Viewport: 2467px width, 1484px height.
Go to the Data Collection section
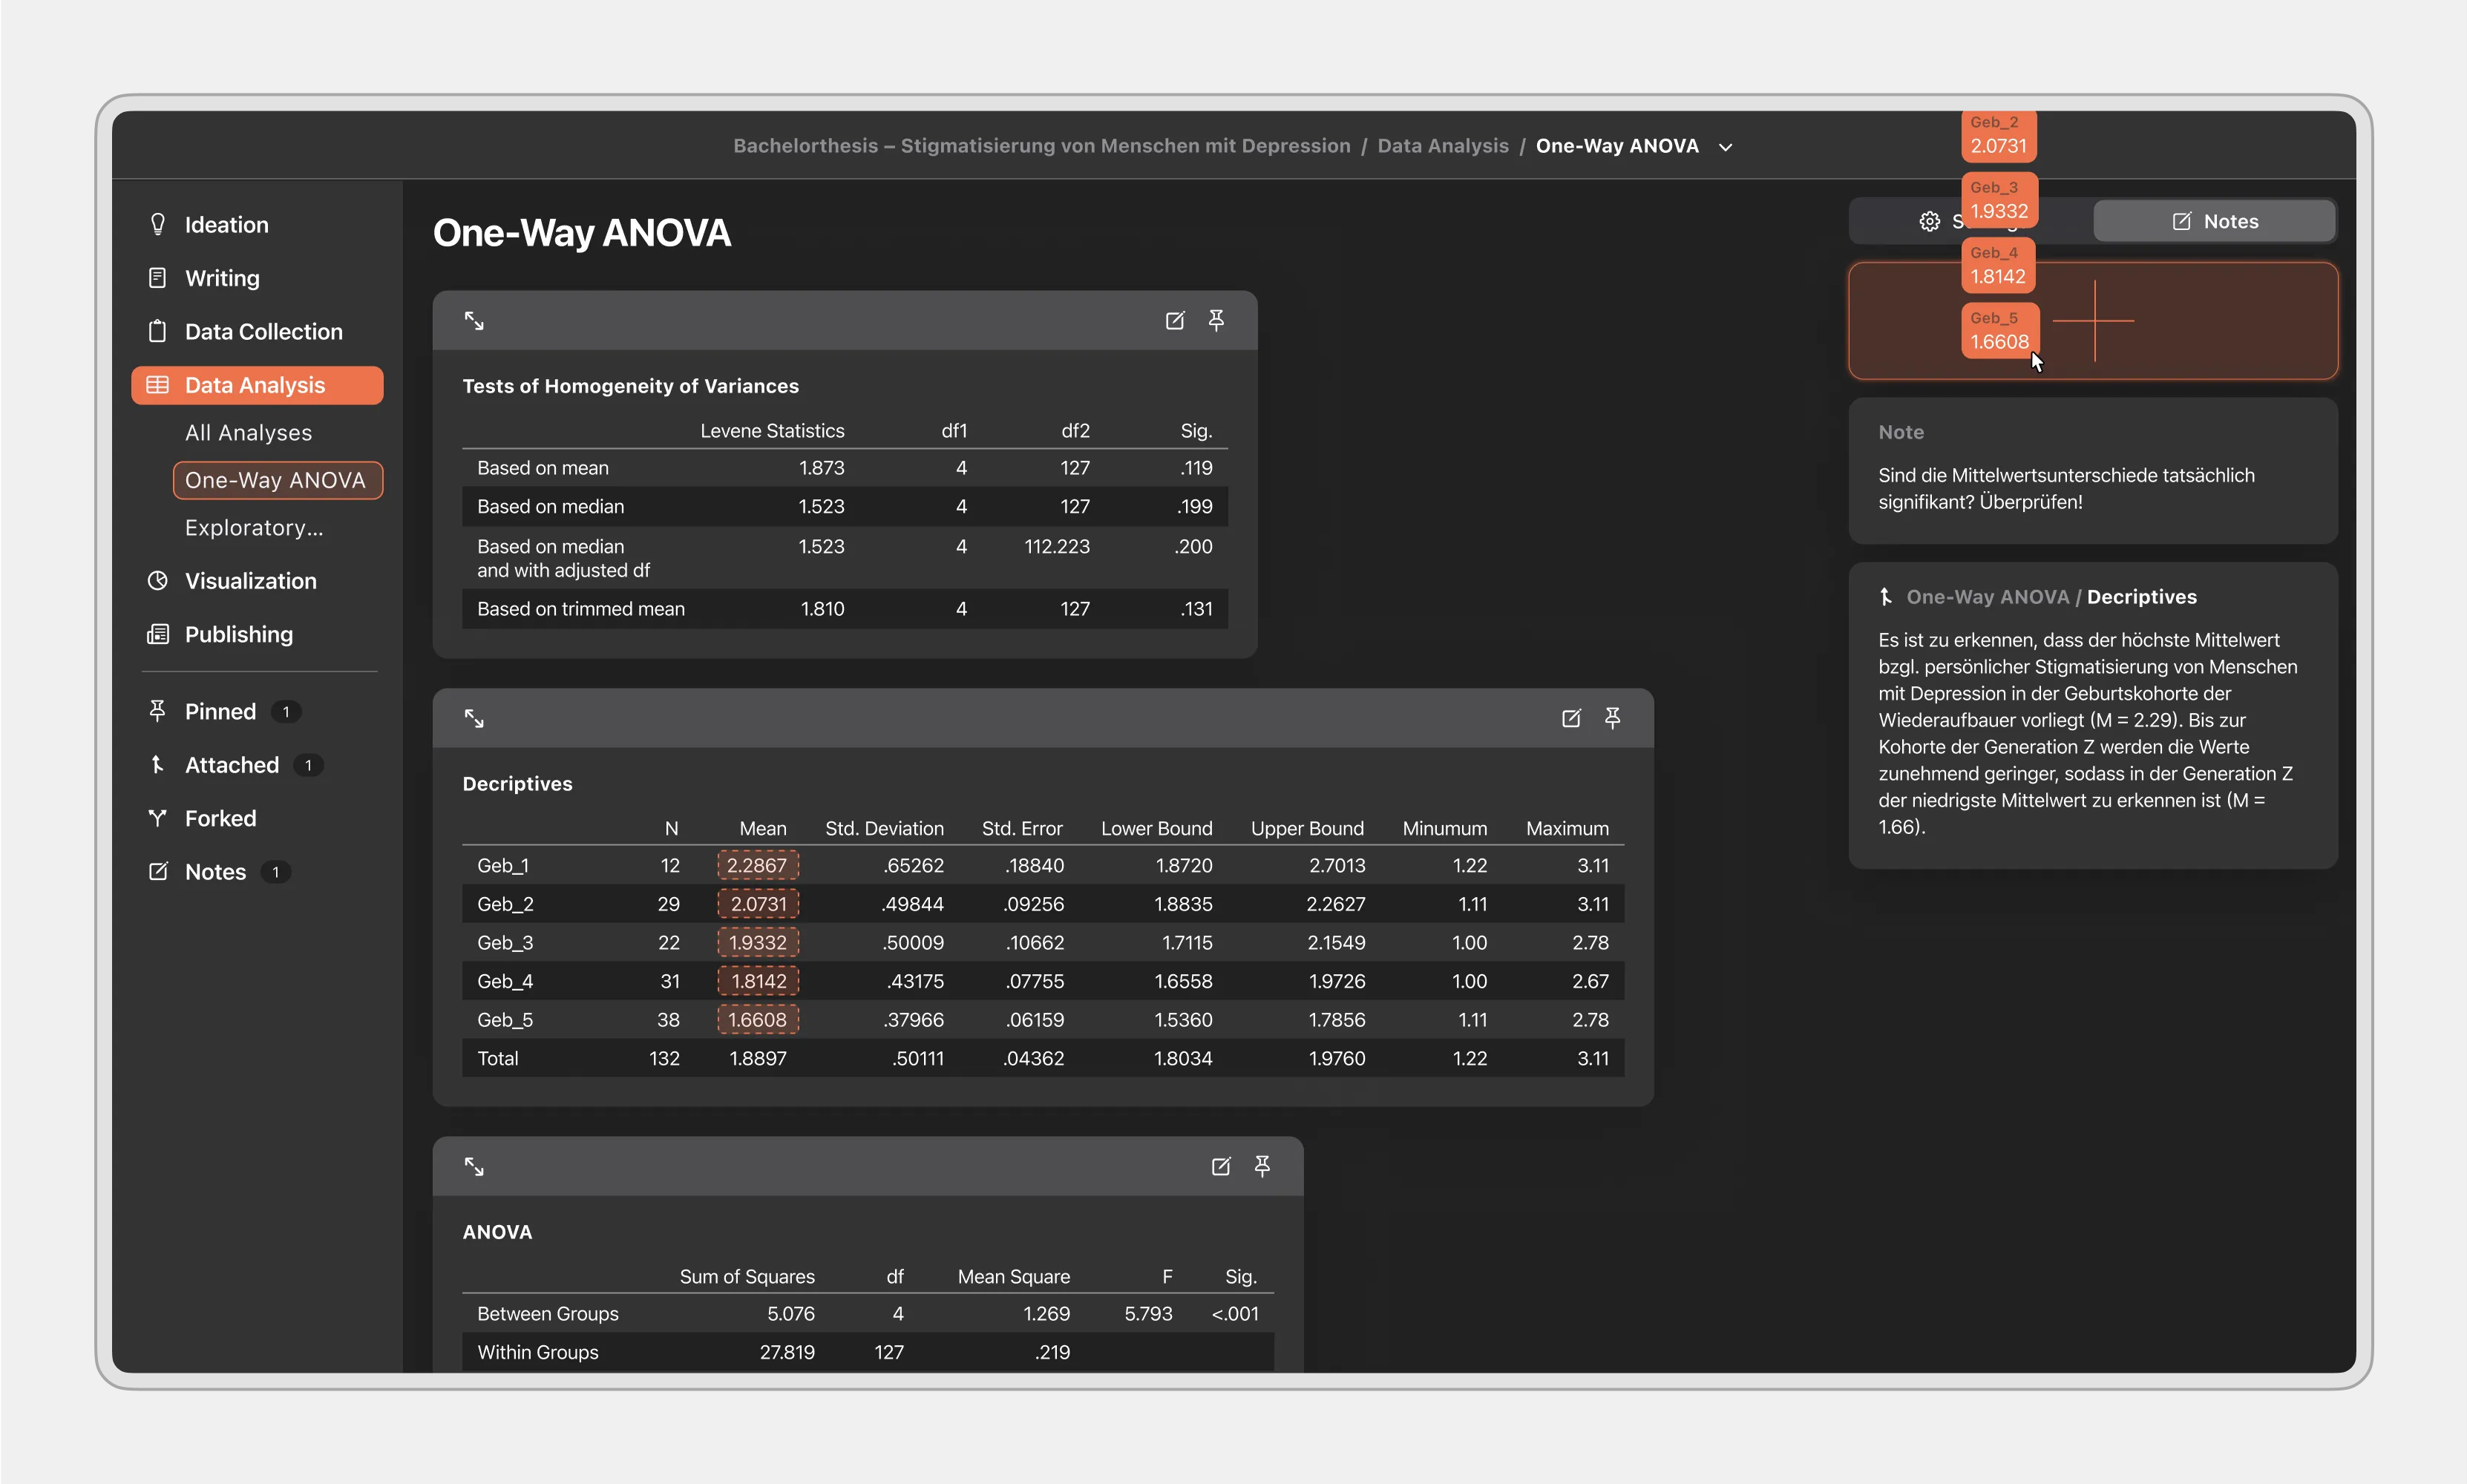tap(263, 332)
